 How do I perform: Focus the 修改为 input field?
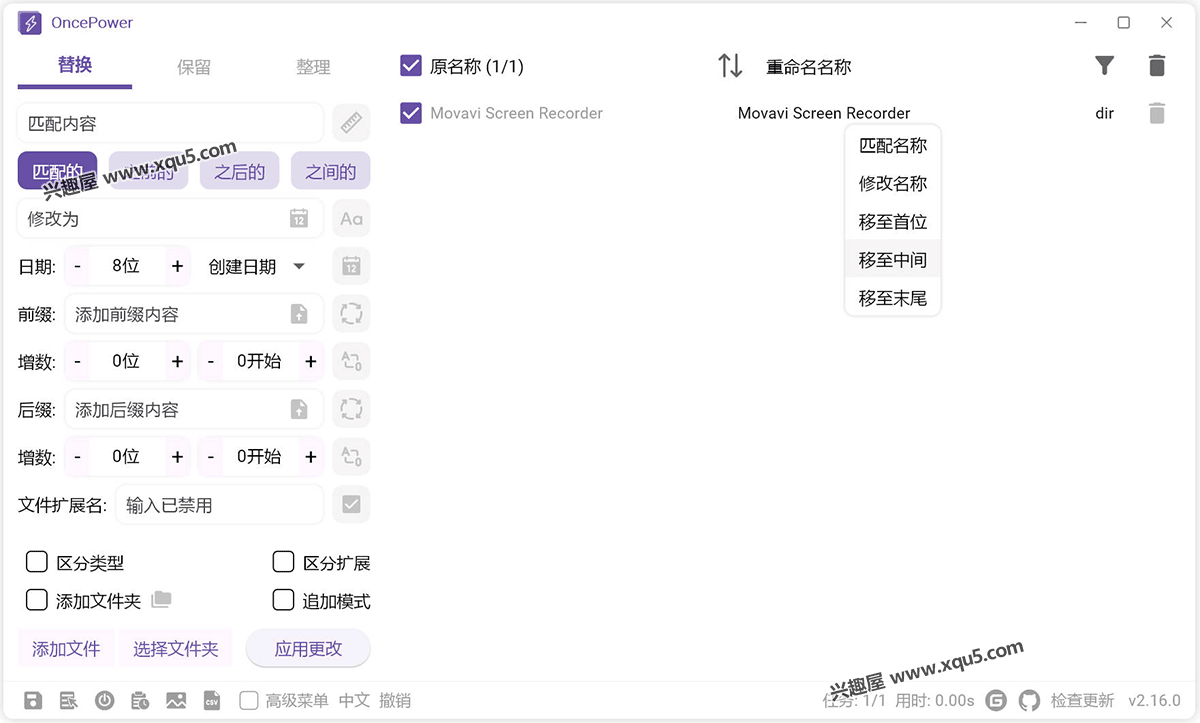(x=170, y=219)
